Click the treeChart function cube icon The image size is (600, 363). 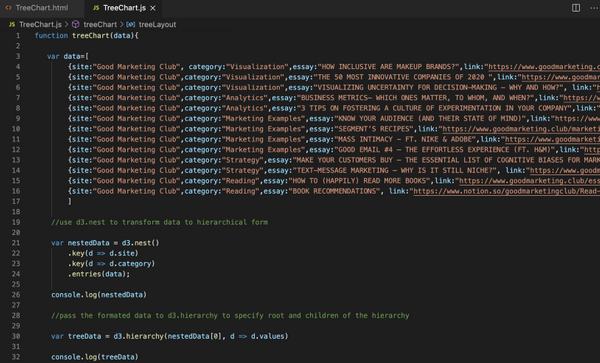[76, 24]
